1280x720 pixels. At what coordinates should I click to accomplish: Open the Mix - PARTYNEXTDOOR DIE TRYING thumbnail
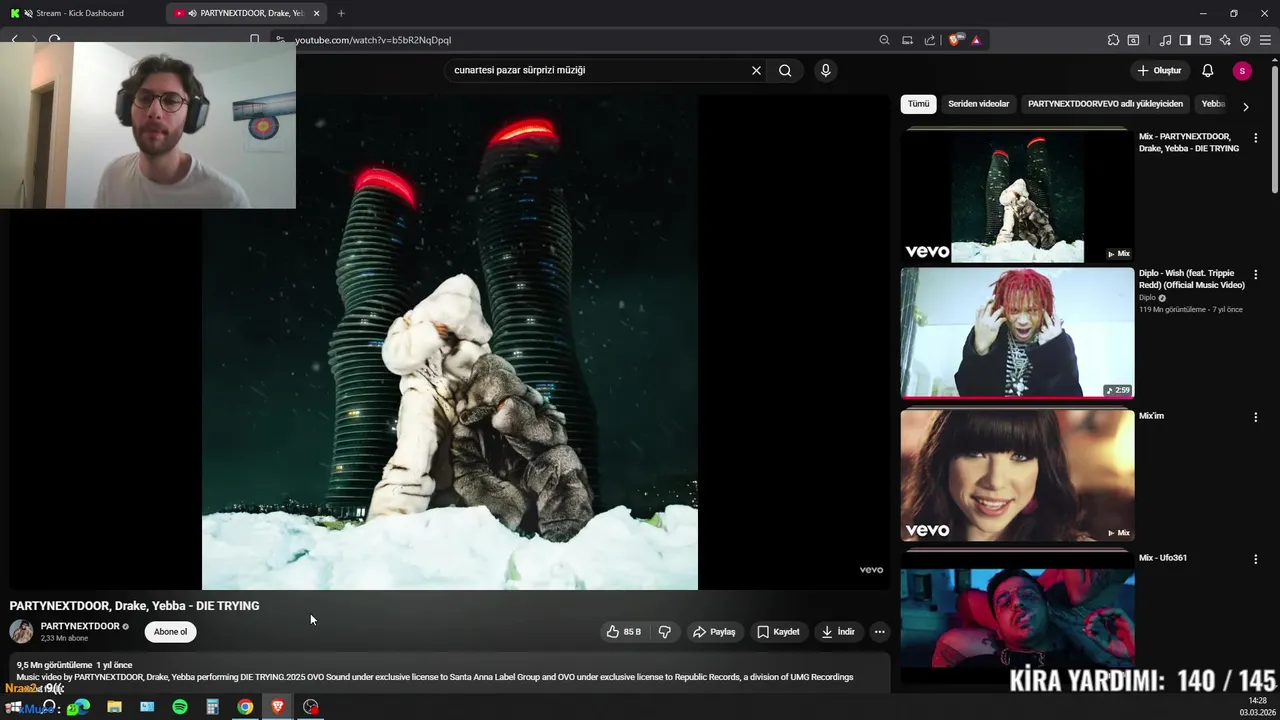click(x=1017, y=197)
